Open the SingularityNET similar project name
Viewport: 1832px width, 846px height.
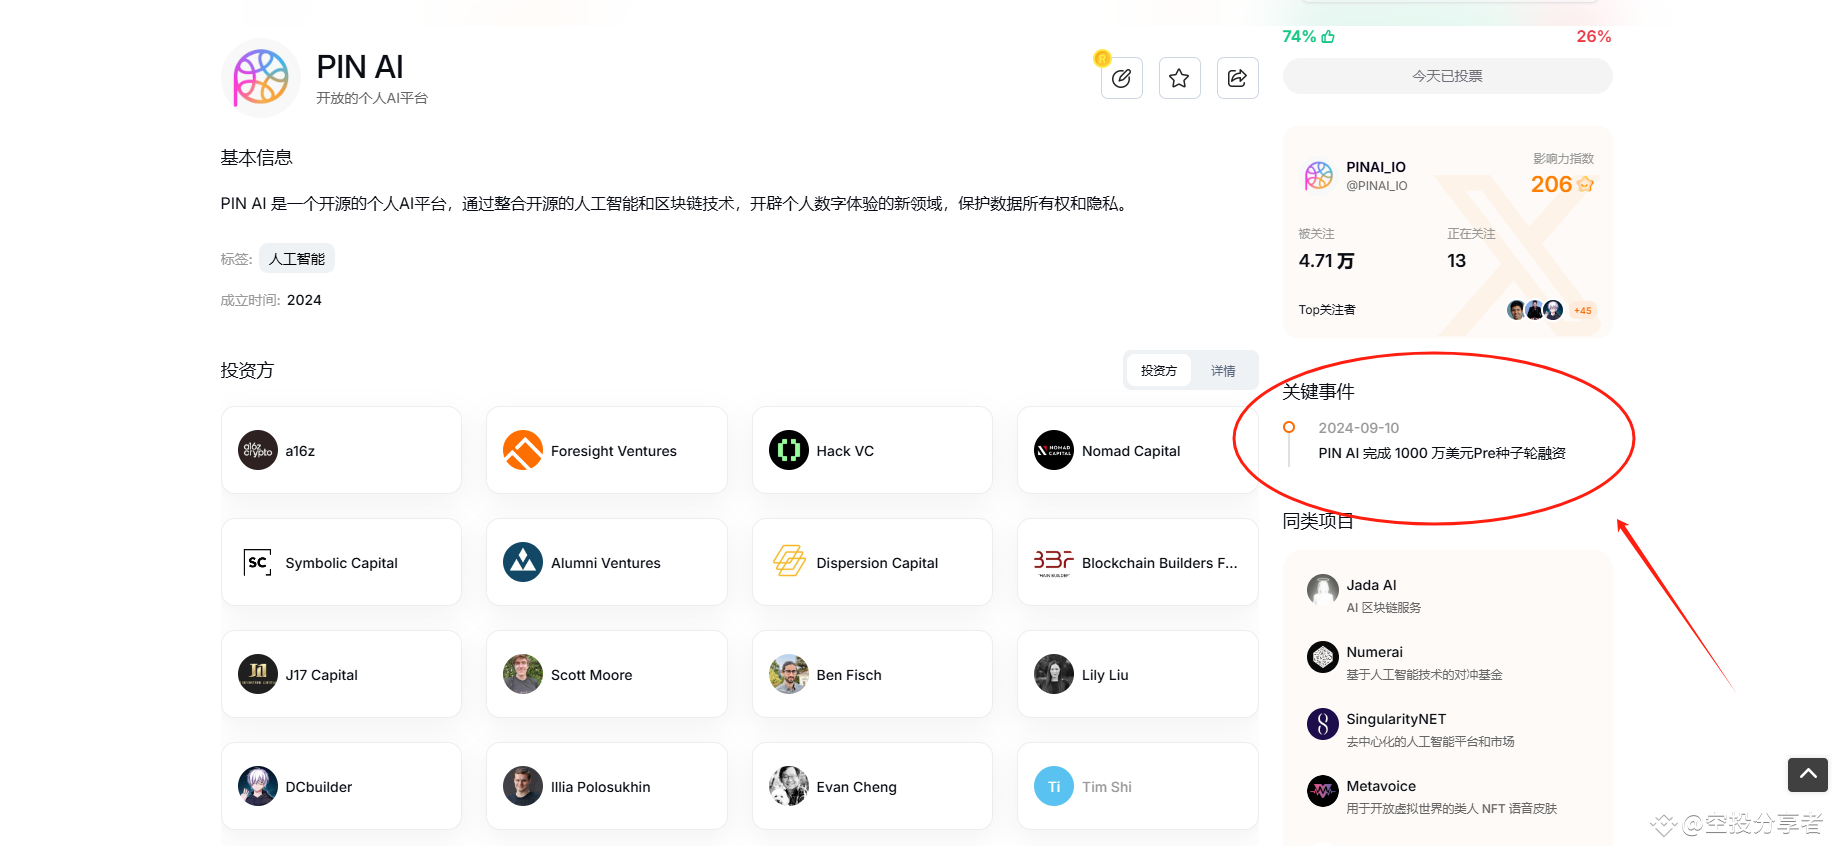(x=1396, y=719)
